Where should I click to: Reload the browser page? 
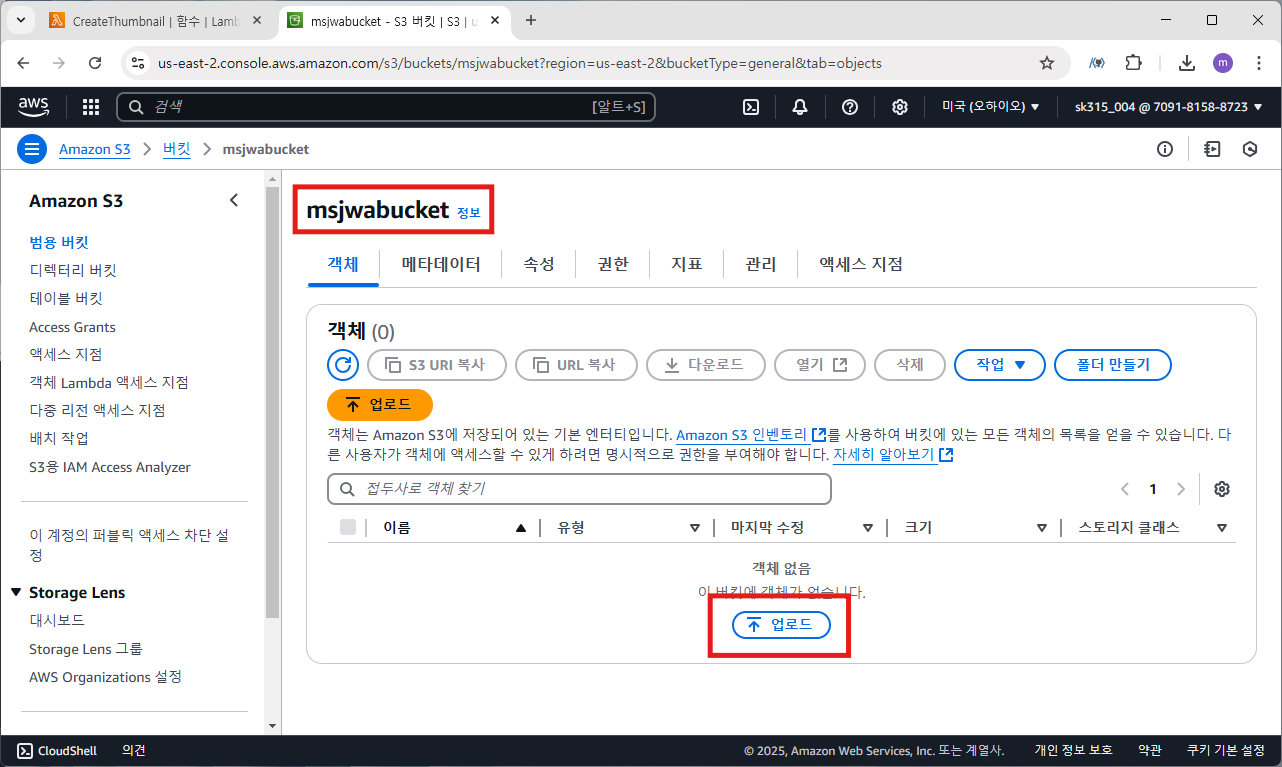point(95,63)
